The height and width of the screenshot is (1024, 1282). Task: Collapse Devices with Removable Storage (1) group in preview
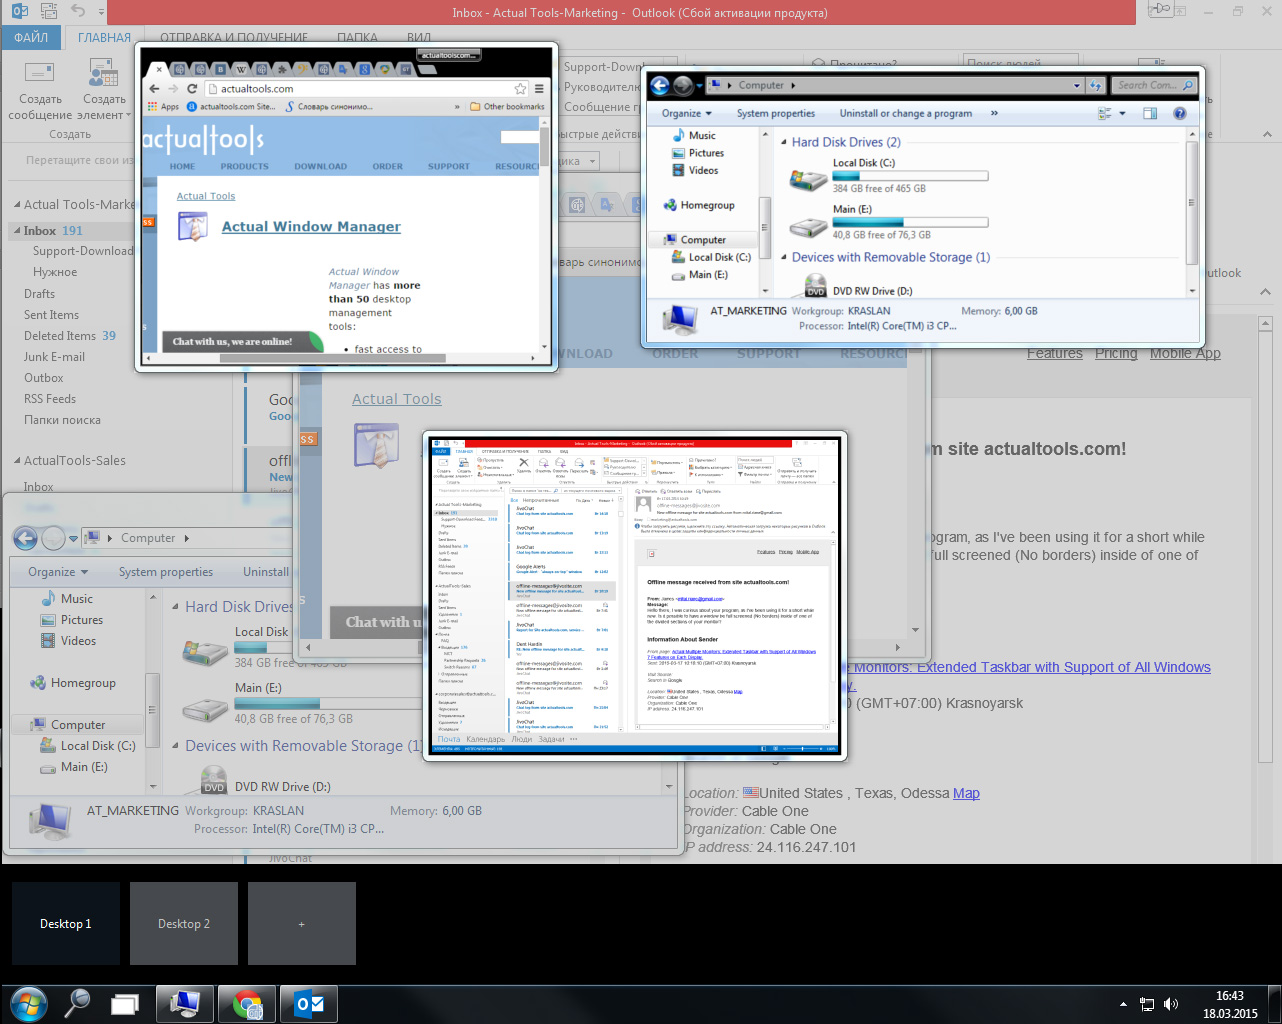tap(784, 257)
